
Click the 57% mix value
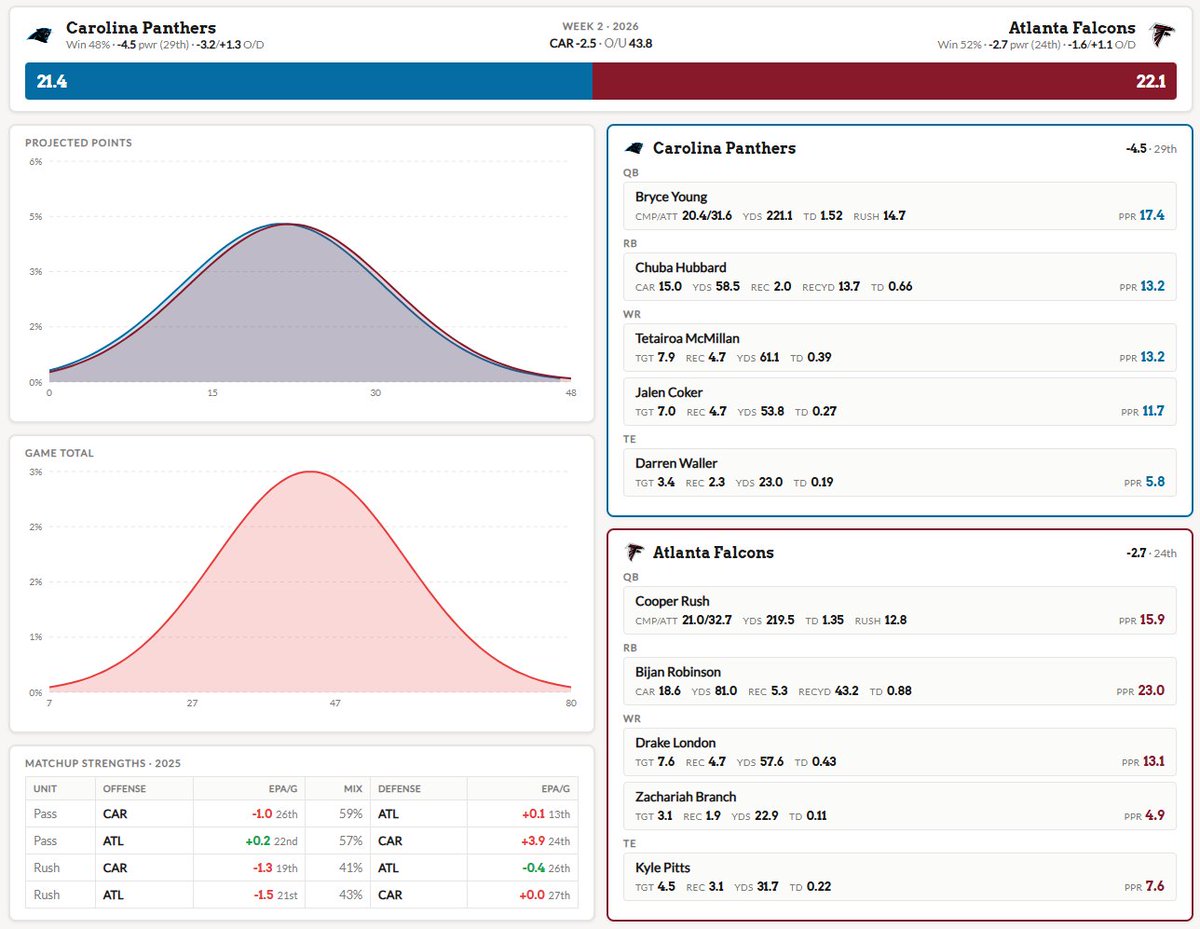(x=351, y=841)
